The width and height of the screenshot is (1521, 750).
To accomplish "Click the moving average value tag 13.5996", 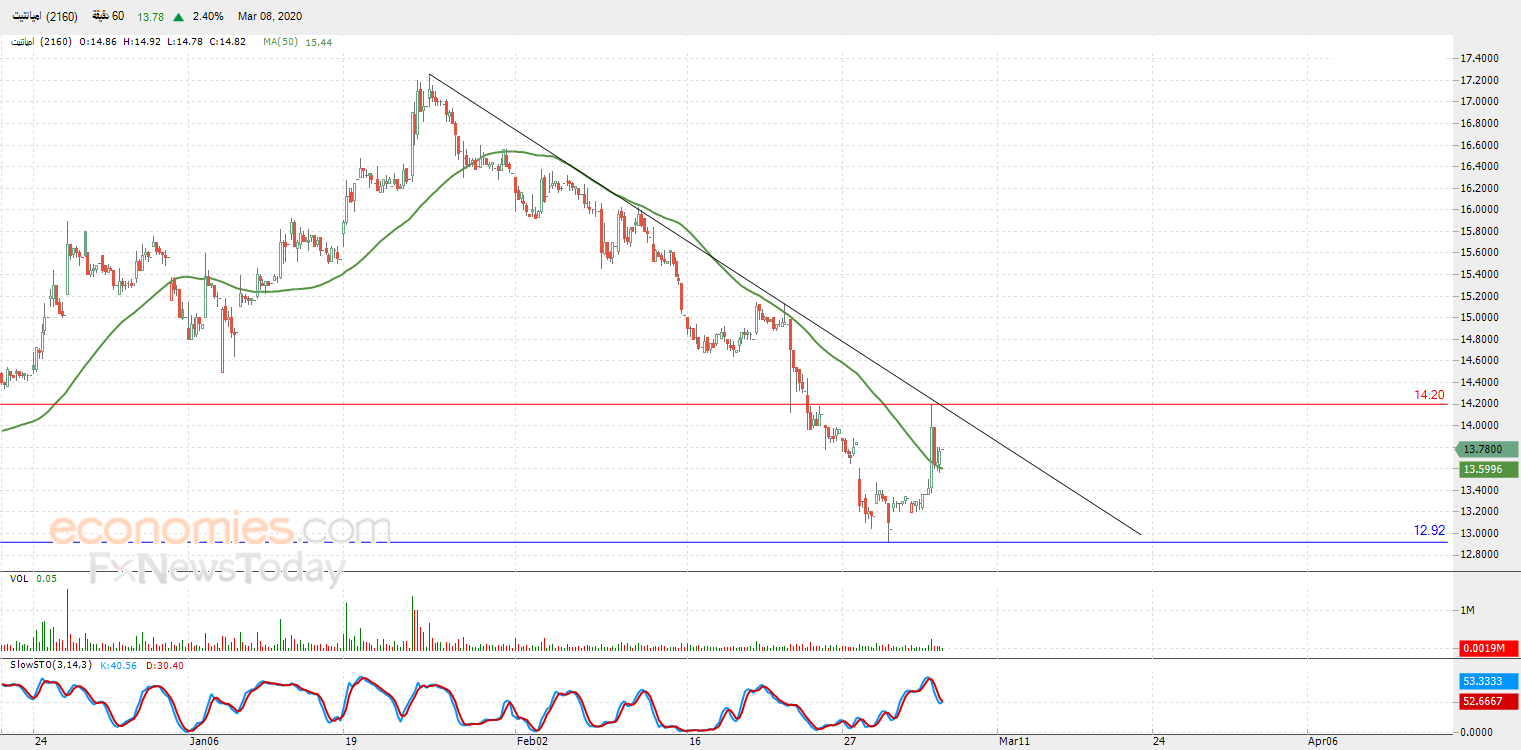I will coord(1488,469).
